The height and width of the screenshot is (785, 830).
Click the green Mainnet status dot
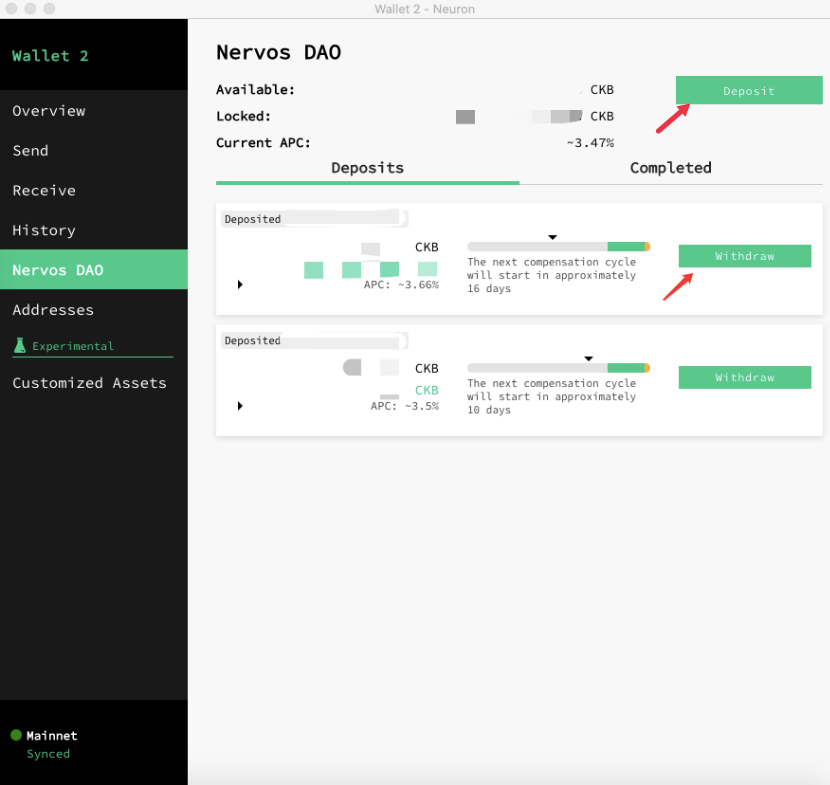[x=16, y=735]
